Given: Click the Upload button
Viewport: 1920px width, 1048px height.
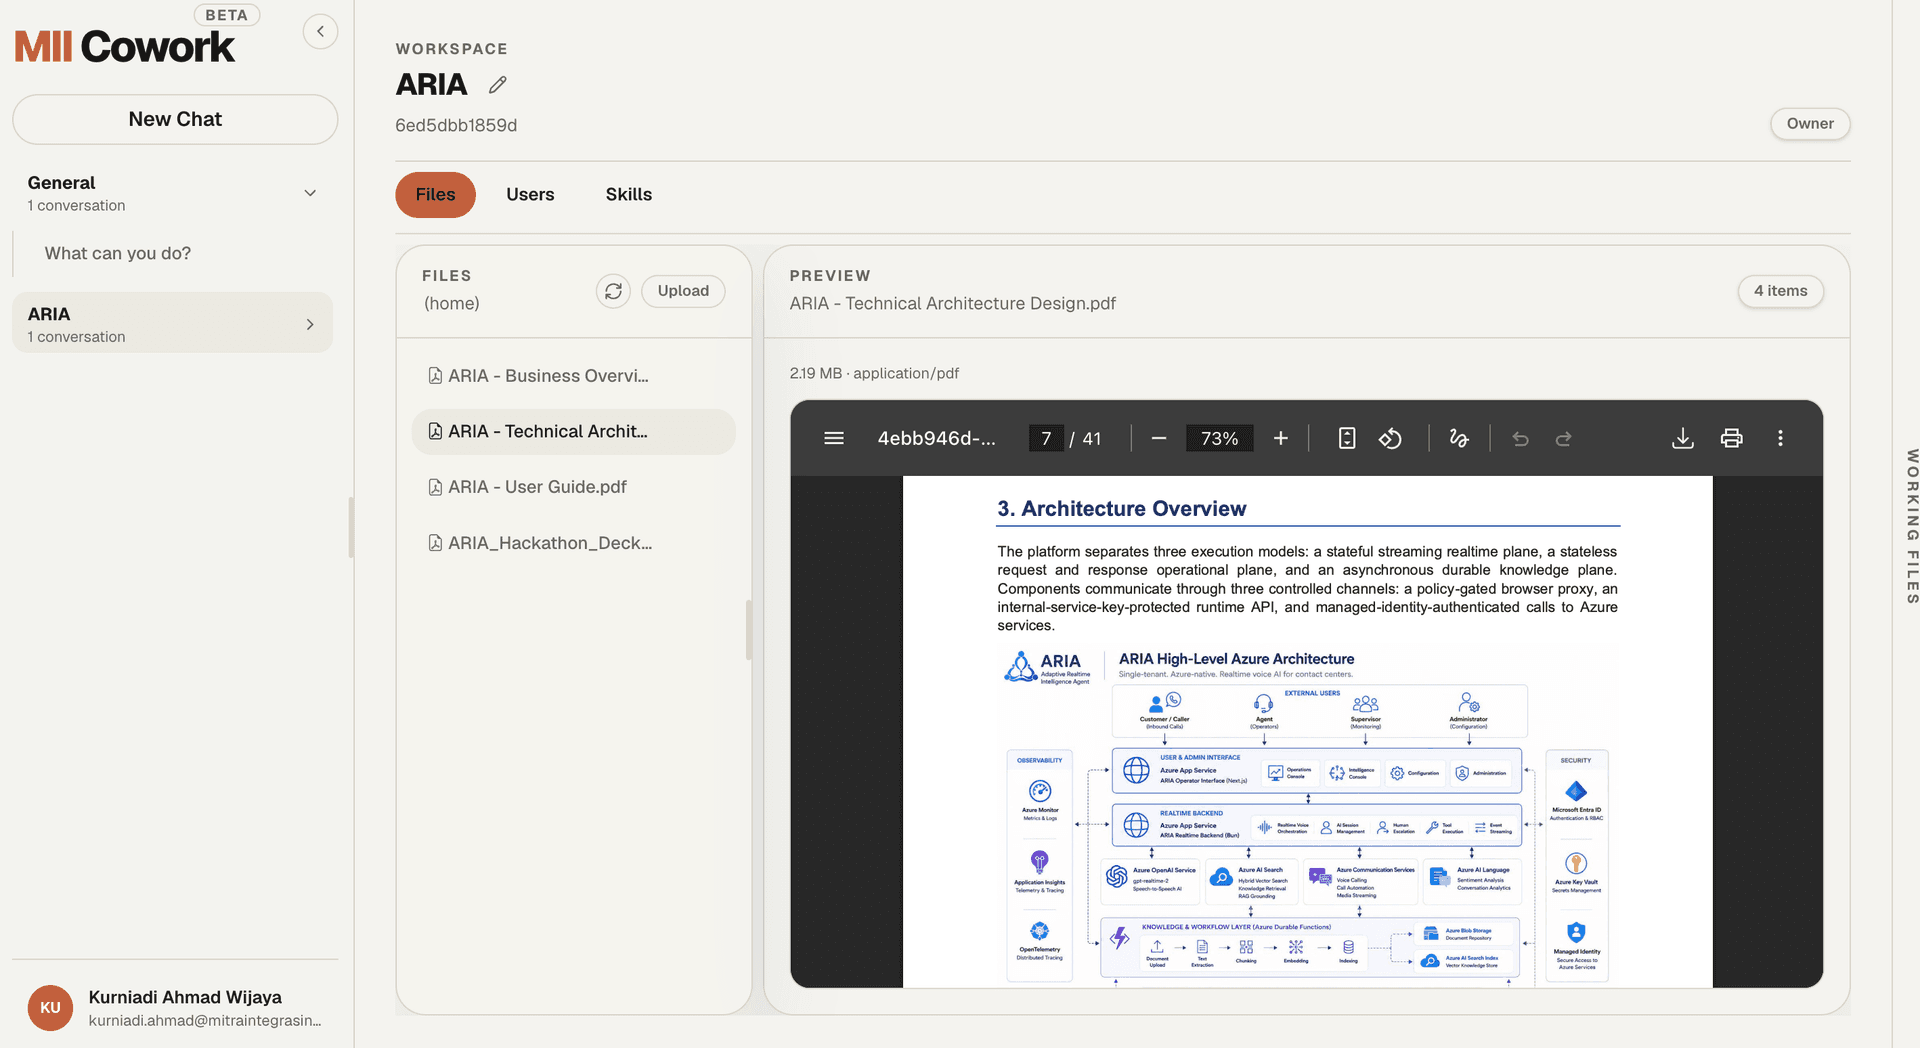Looking at the screenshot, I should pos(683,291).
